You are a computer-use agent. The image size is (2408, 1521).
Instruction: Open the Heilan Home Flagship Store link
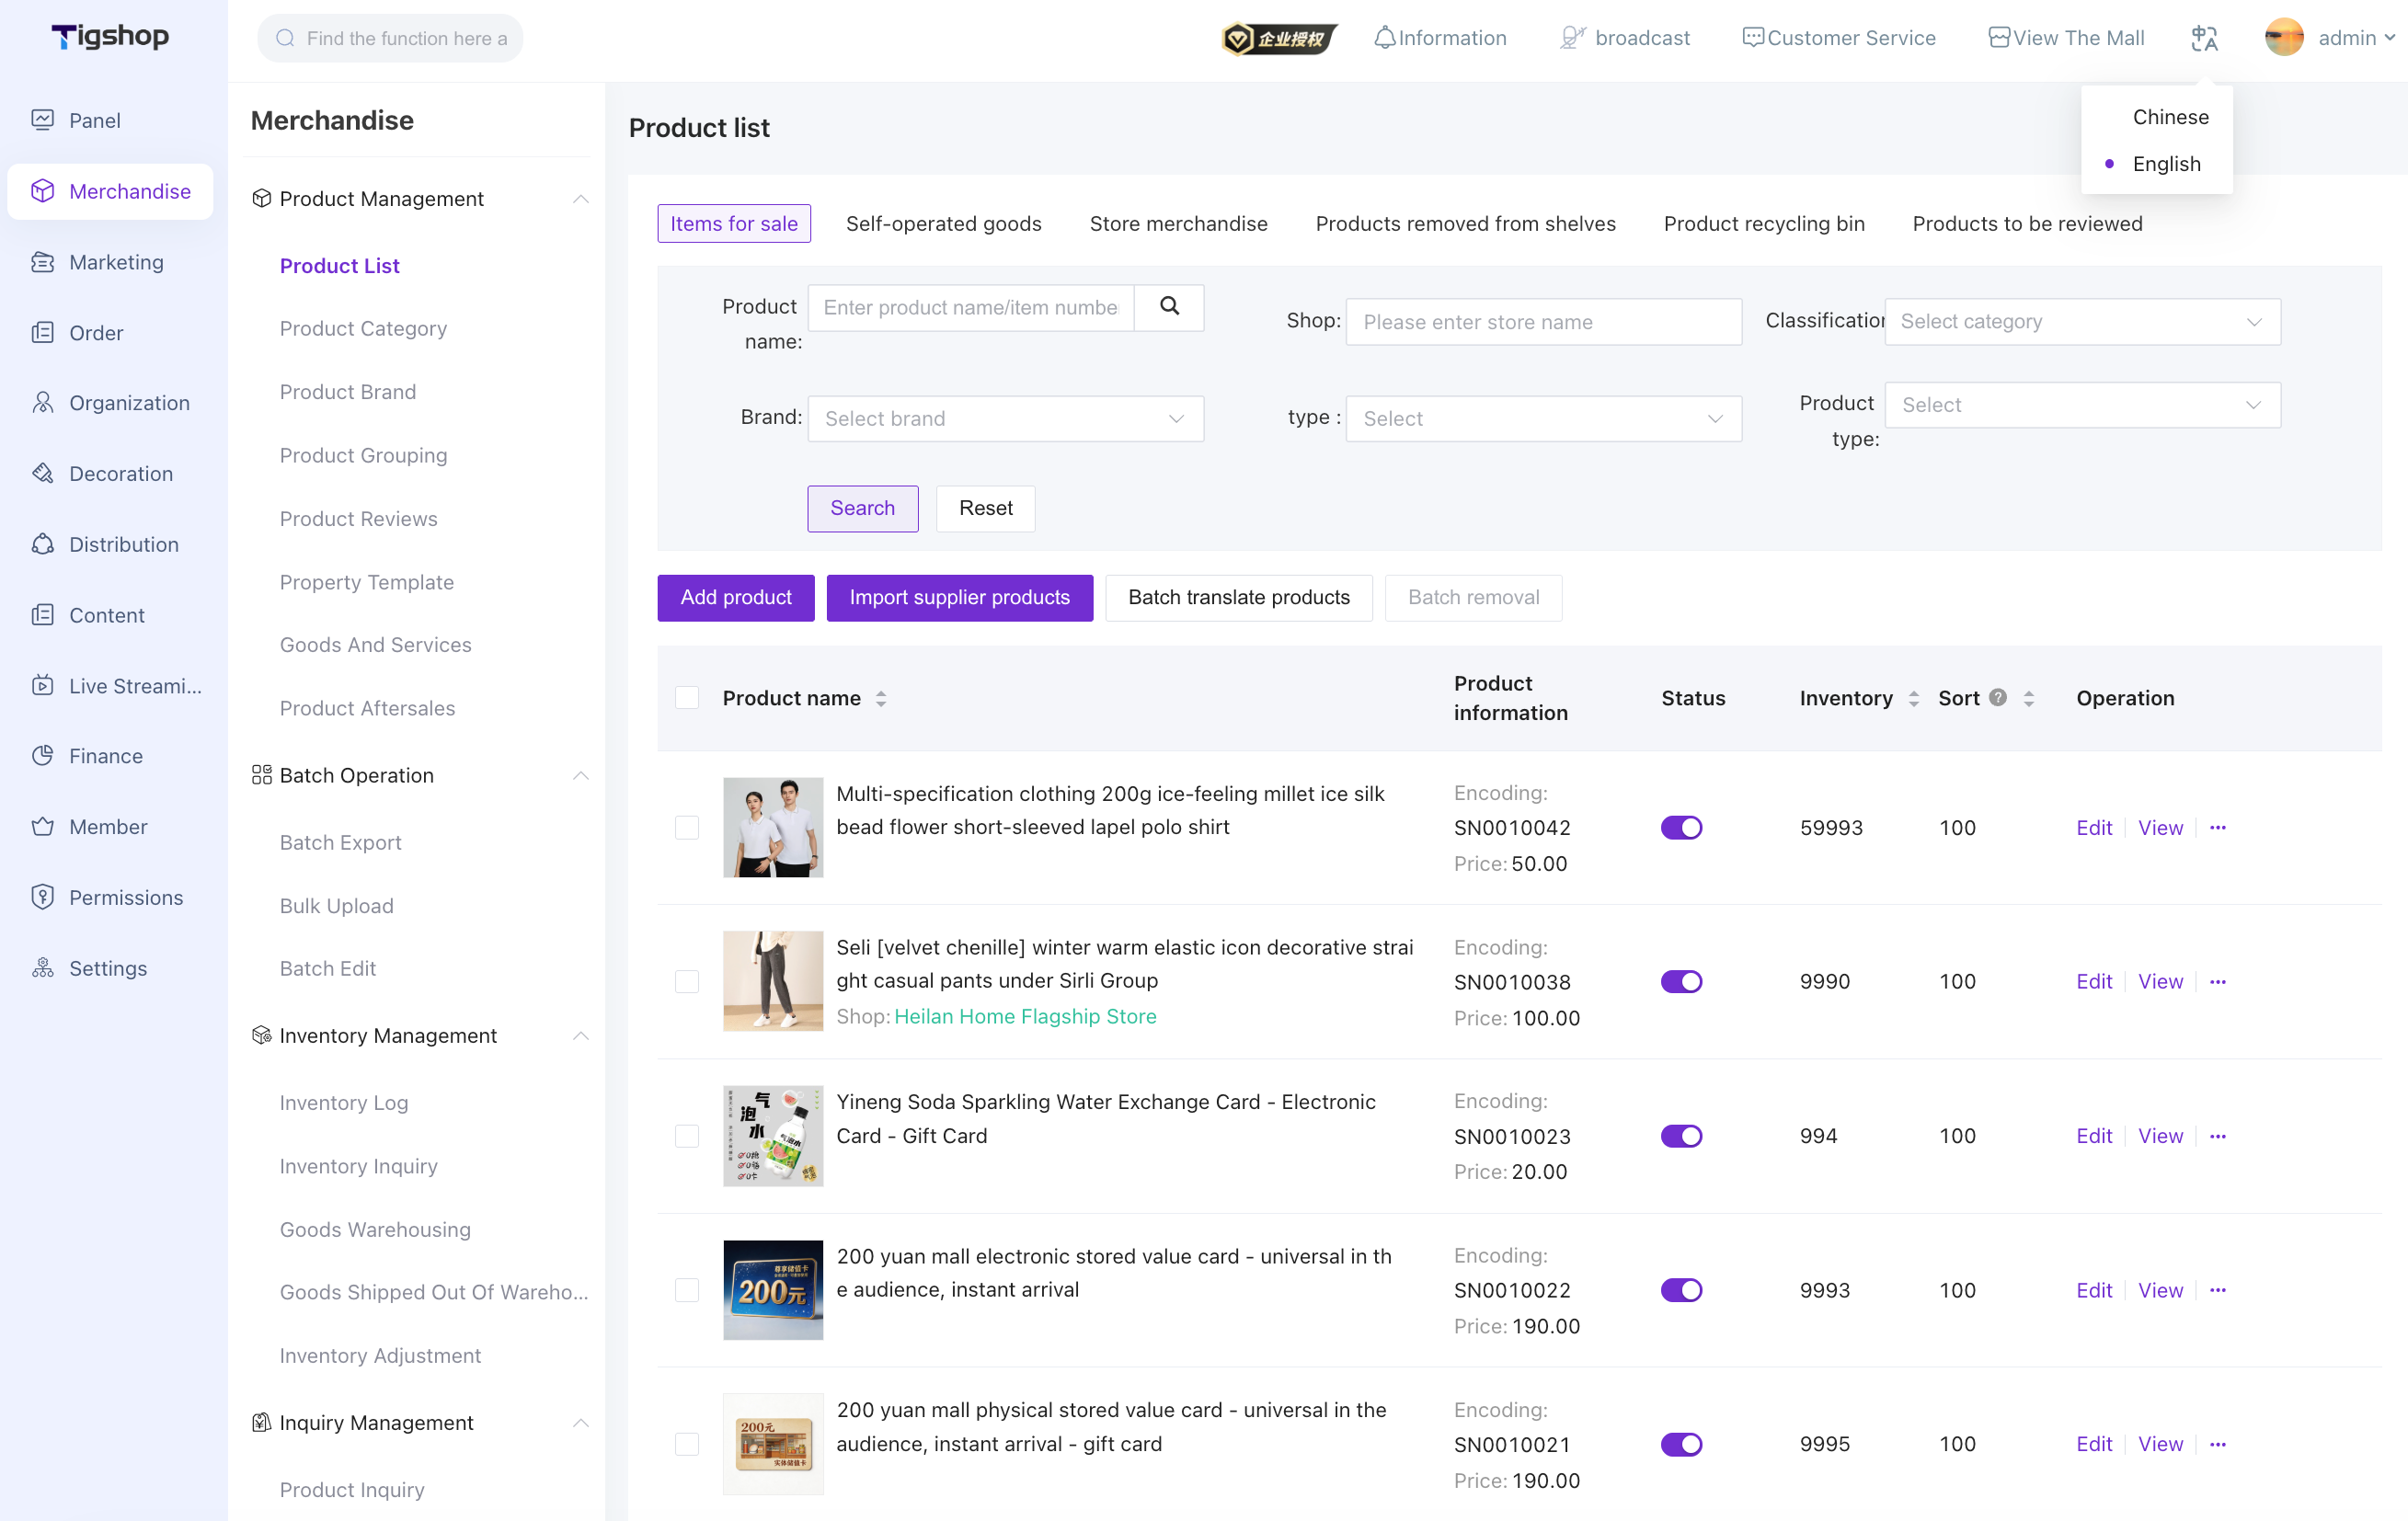click(x=1025, y=1016)
